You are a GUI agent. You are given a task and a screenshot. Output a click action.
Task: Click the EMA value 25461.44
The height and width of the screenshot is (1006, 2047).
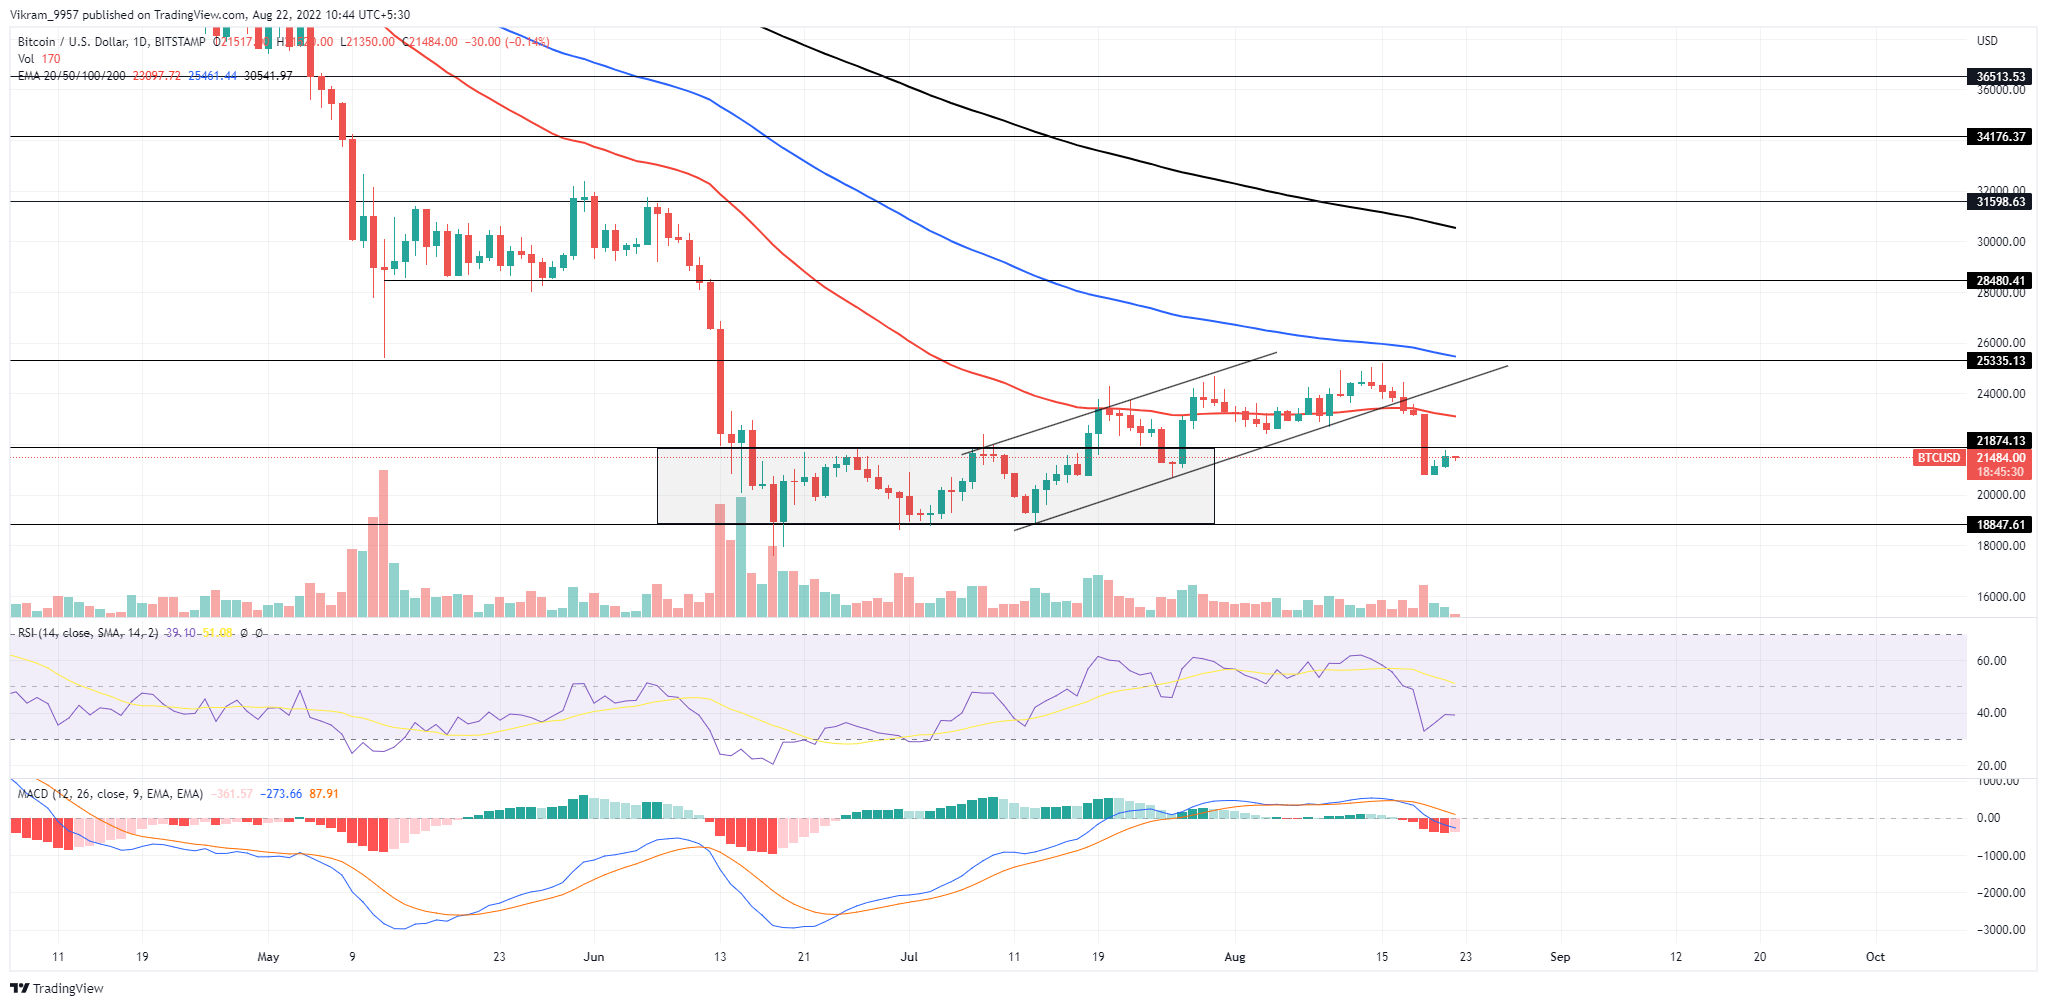pos(213,76)
